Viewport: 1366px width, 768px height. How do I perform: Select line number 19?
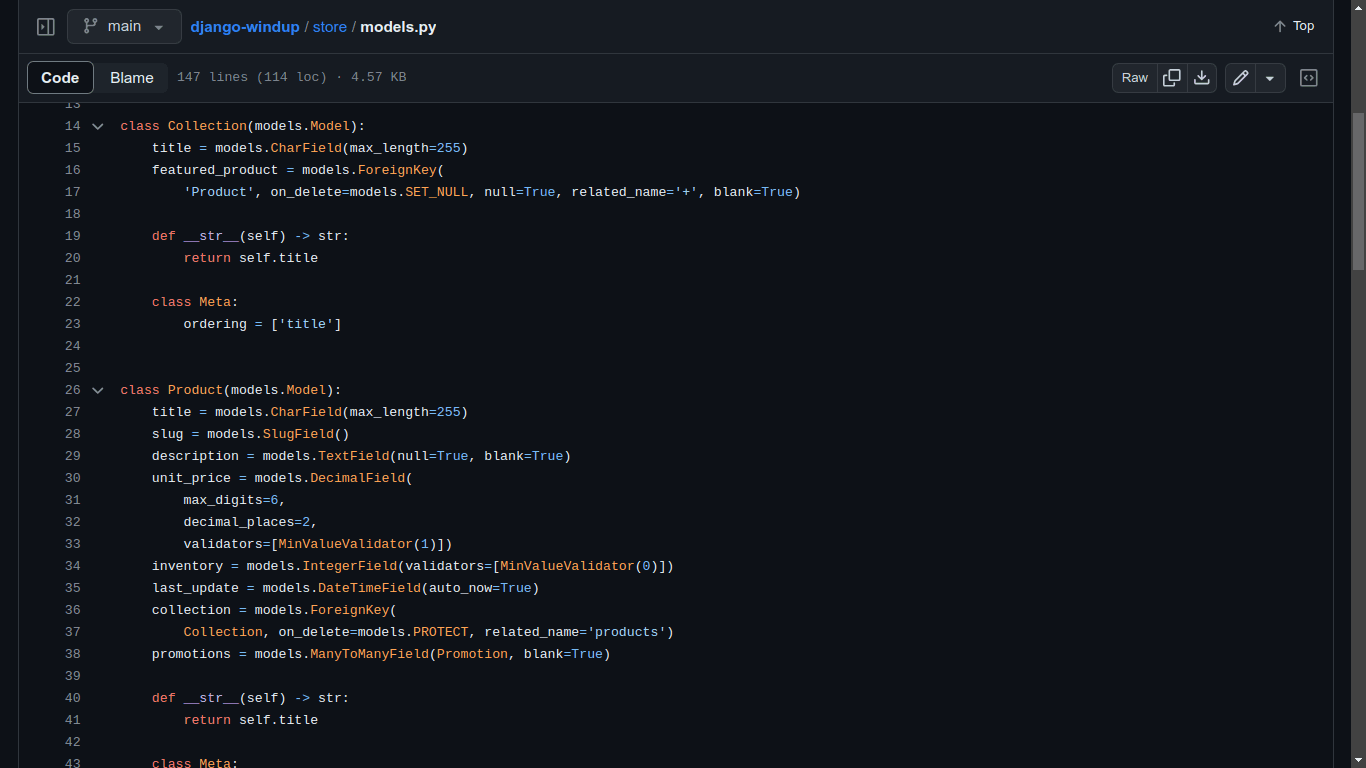(72, 236)
